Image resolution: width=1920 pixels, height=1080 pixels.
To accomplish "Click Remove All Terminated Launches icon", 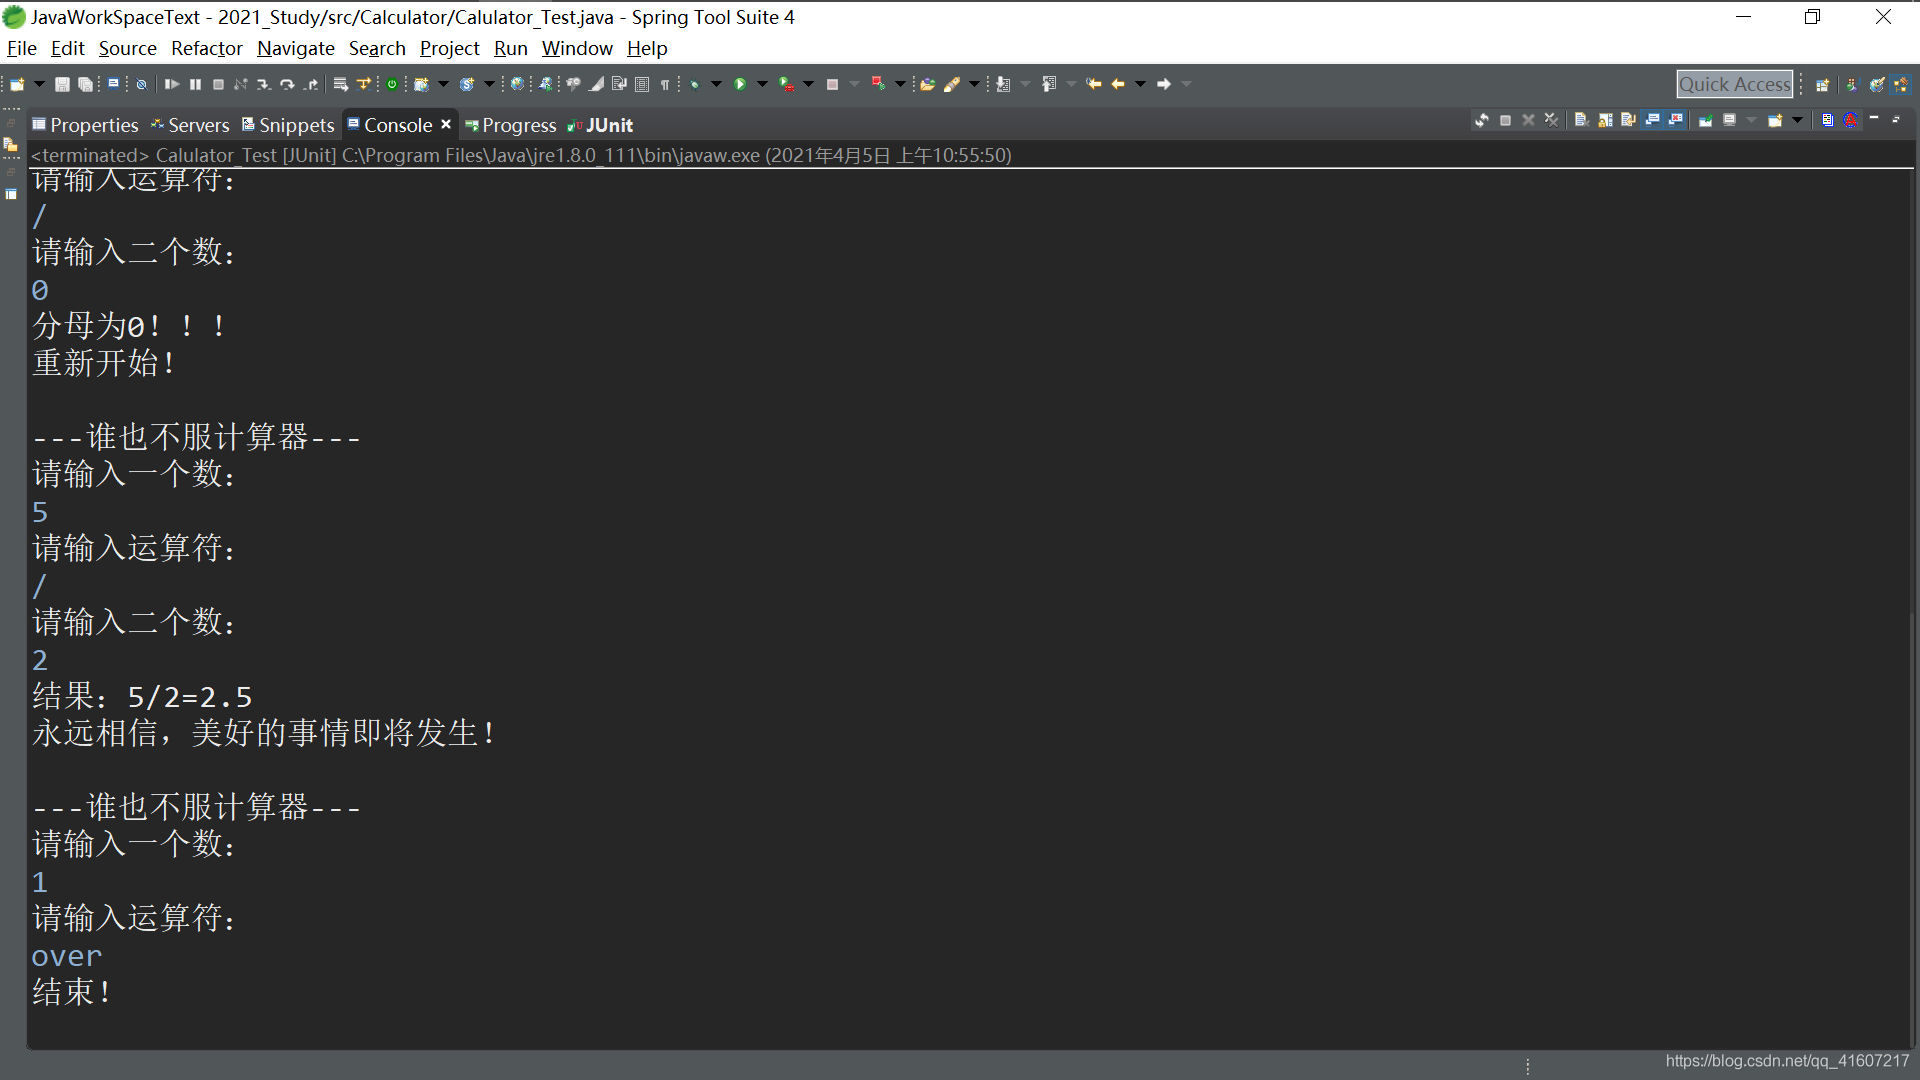I will tap(1551, 120).
